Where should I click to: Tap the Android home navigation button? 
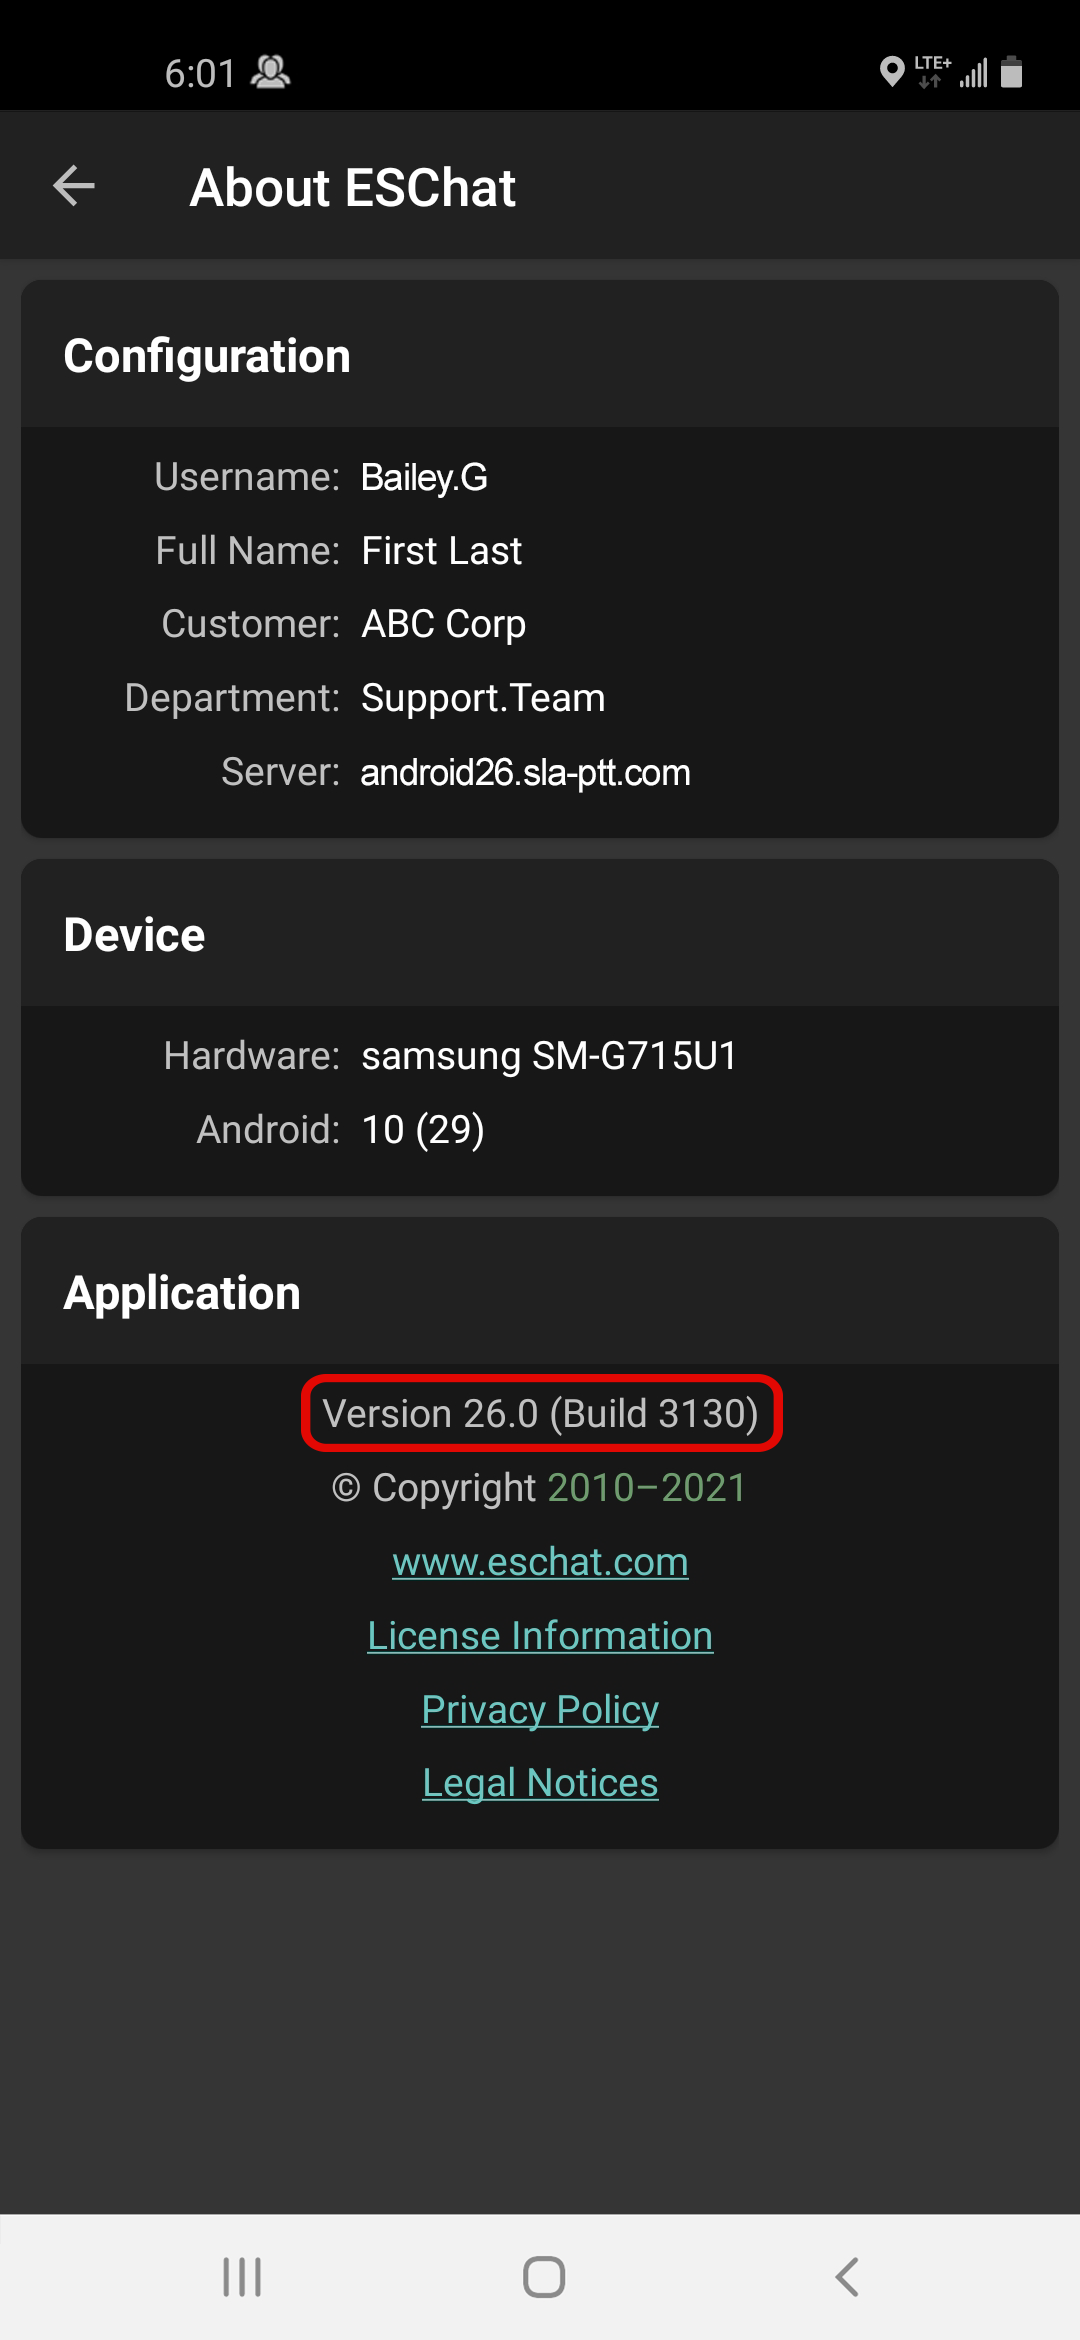coord(544,2277)
